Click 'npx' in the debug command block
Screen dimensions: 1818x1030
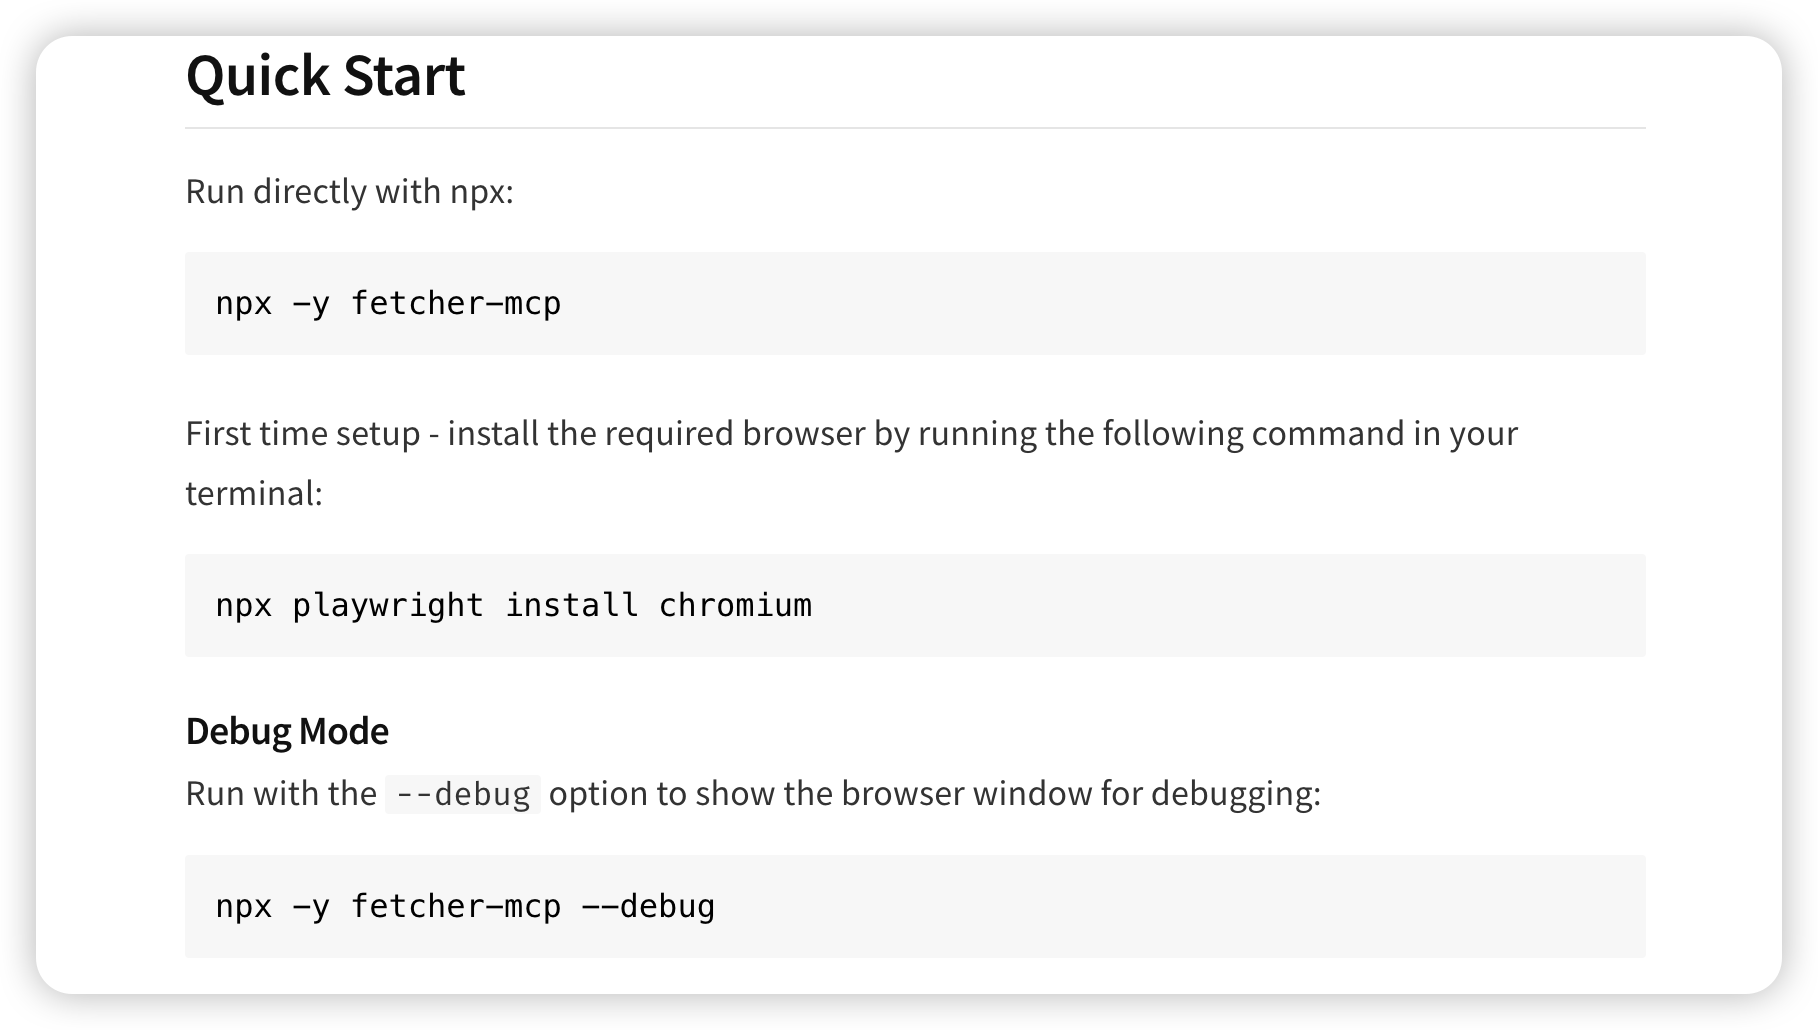coord(244,908)
